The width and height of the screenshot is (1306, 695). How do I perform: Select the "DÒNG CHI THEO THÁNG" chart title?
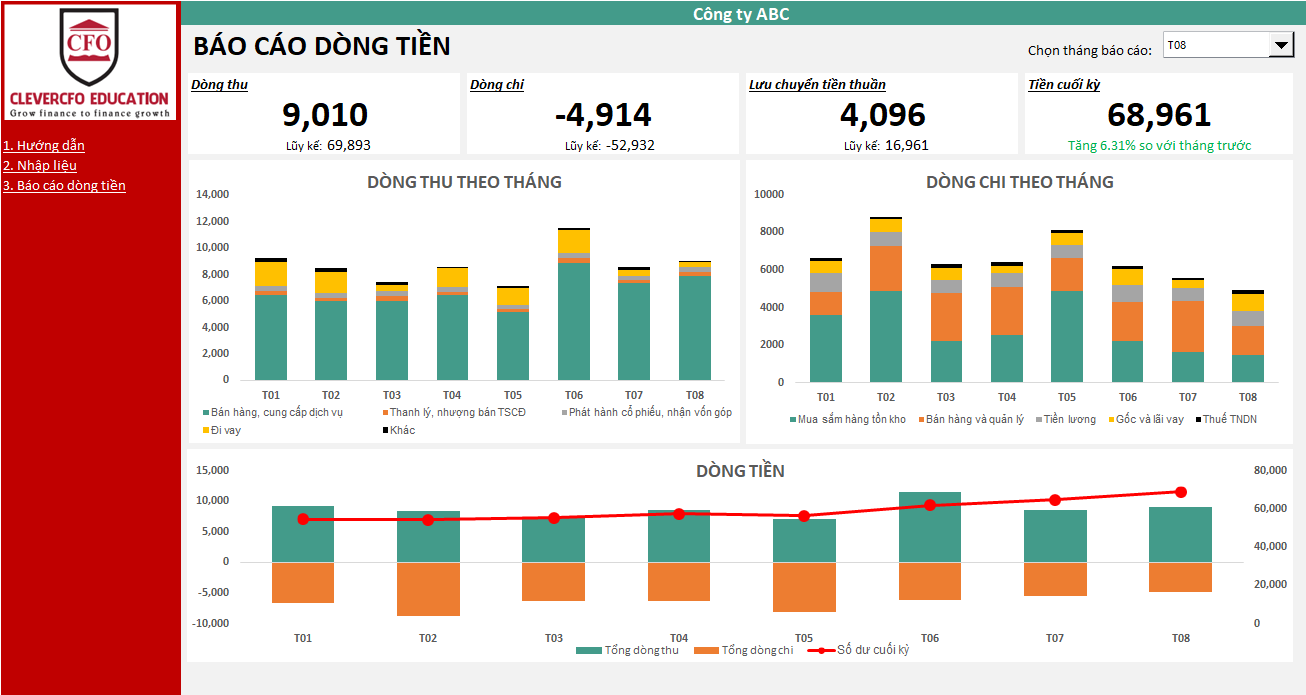coord(1019,182)
